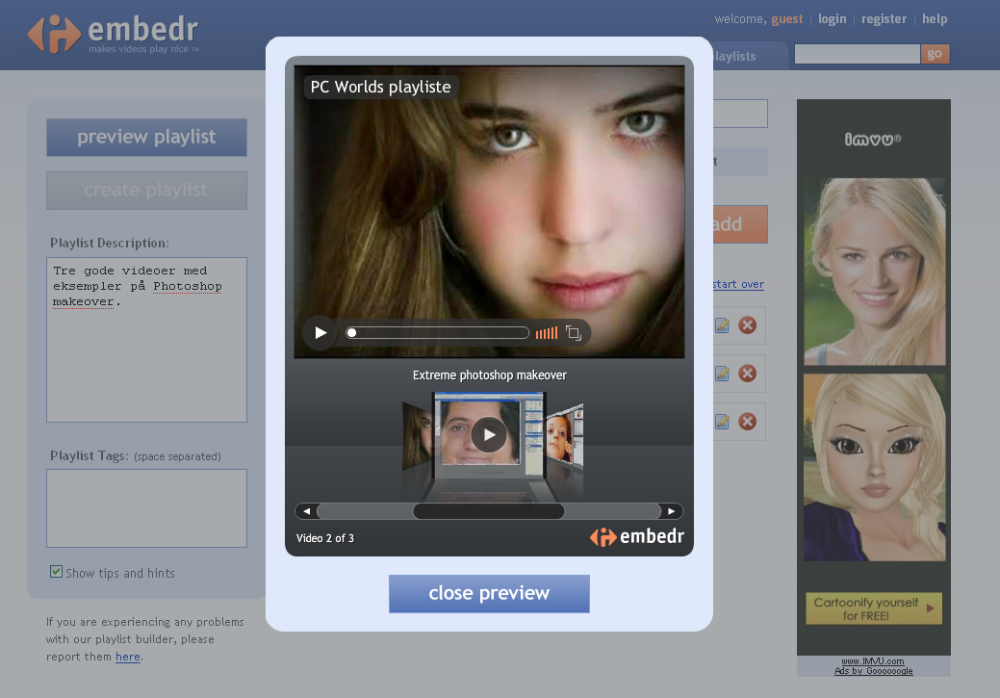Click the embedr logo in the page header
This screenshot has width=1000, height=698.
coord(113,33)
